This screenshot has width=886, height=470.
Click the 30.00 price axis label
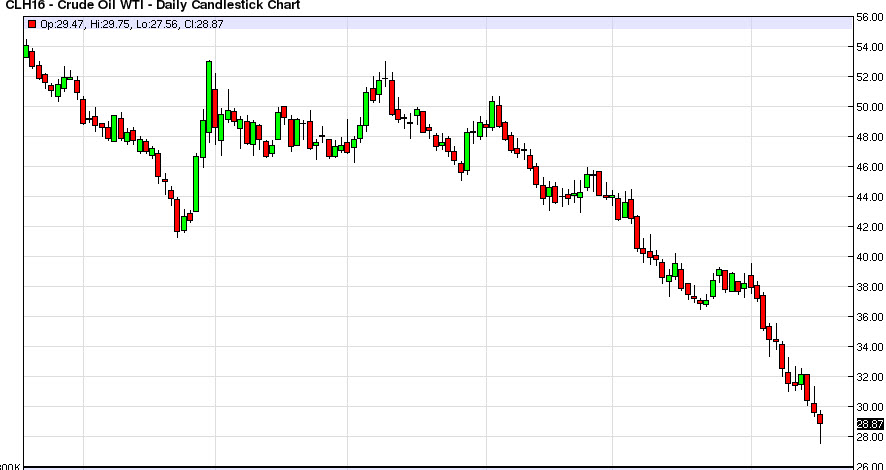point(870,407)
